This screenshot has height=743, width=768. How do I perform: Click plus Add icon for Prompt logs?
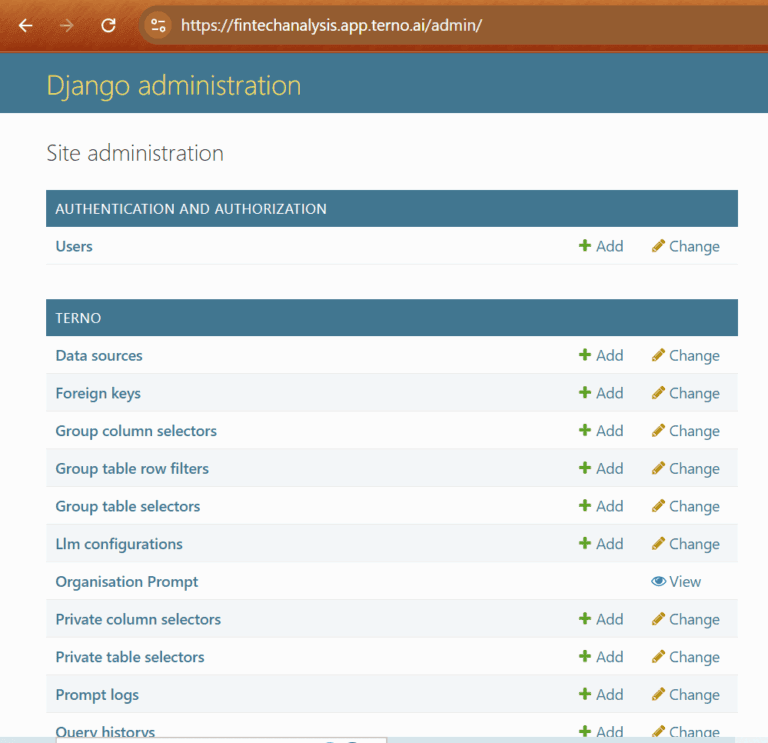point(585,695)
